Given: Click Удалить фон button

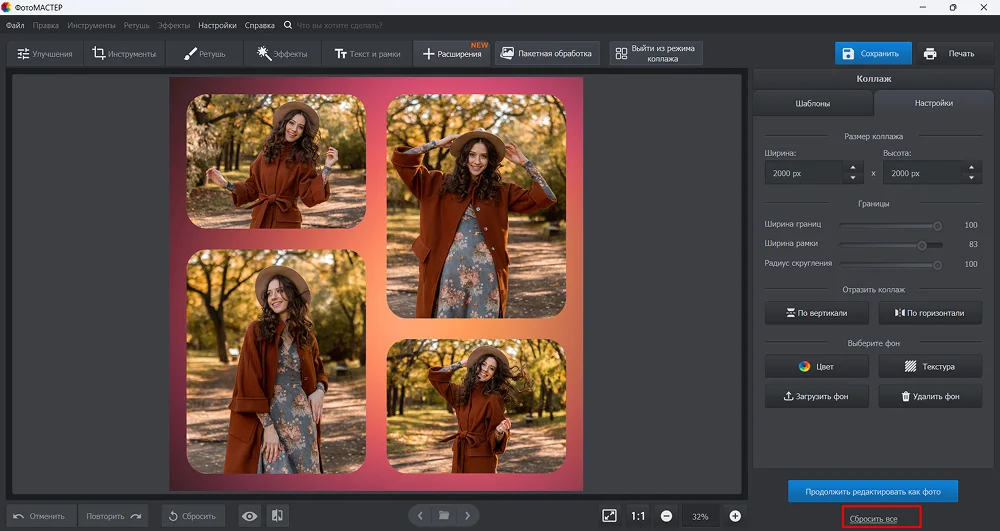Looking at the screenshot, I should 930,396.
